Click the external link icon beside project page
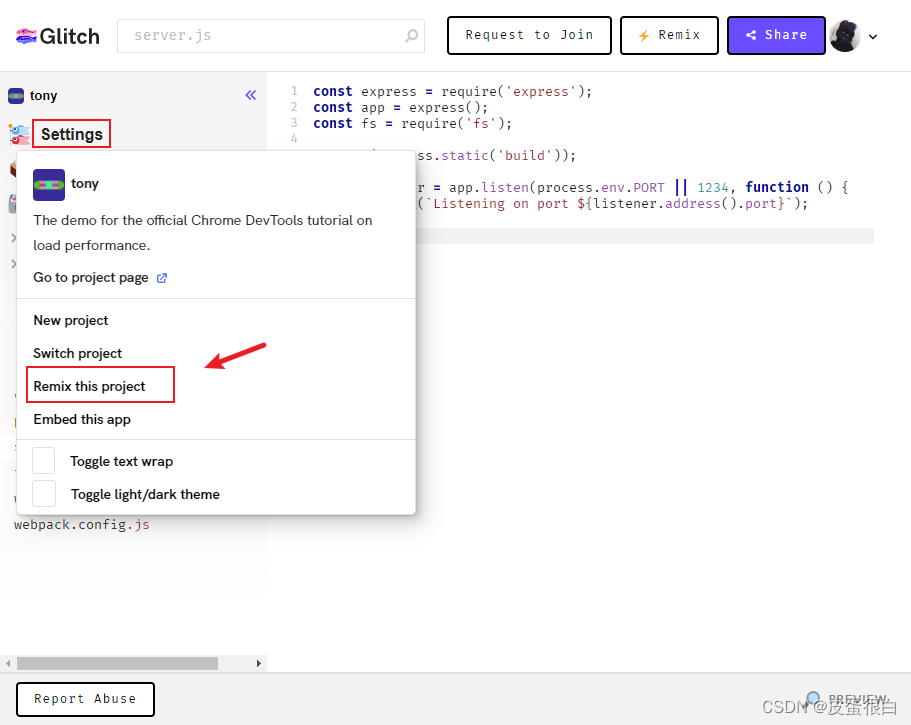The width and height of the screenshot is (911, 725). 162,278
